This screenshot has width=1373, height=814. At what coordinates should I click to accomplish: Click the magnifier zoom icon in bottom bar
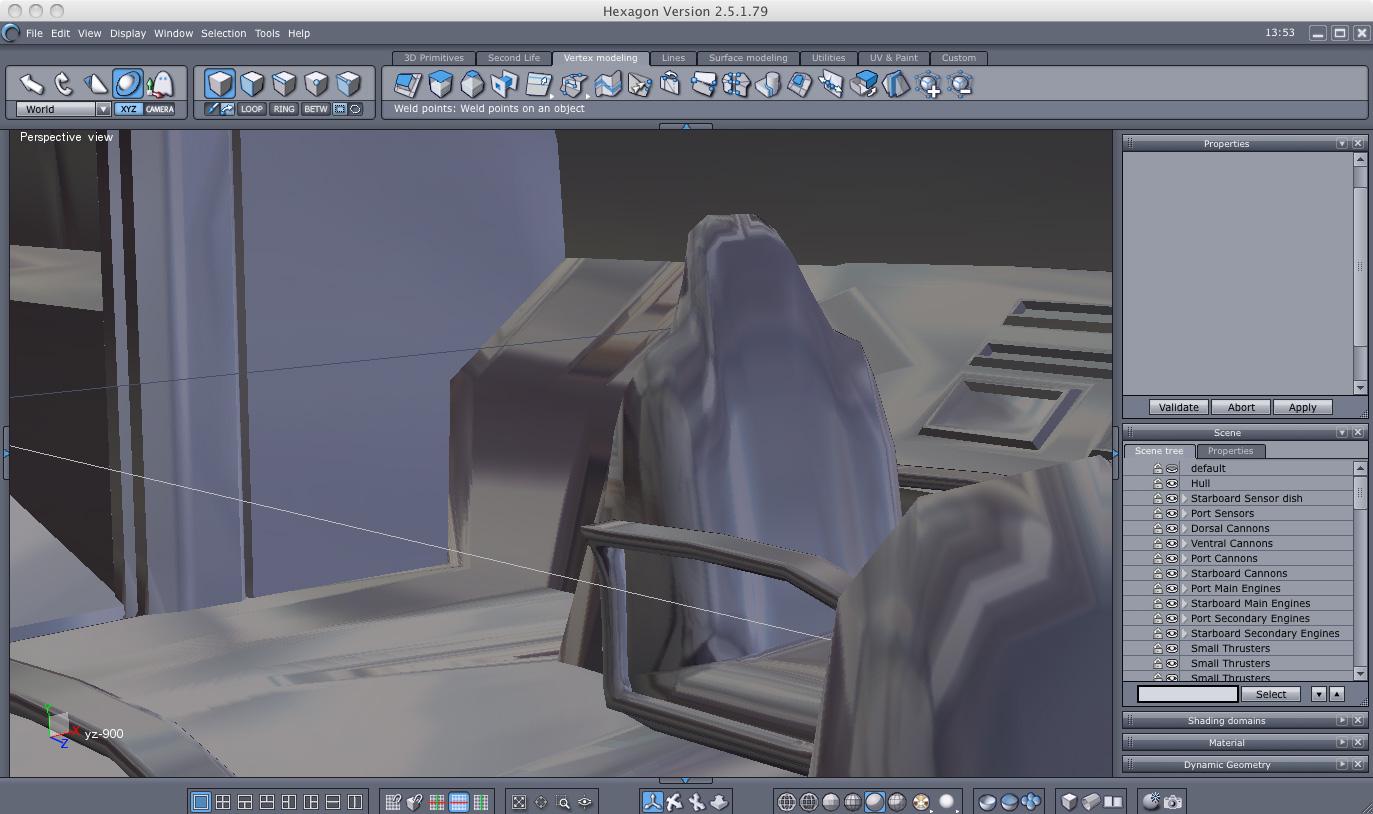563,801
